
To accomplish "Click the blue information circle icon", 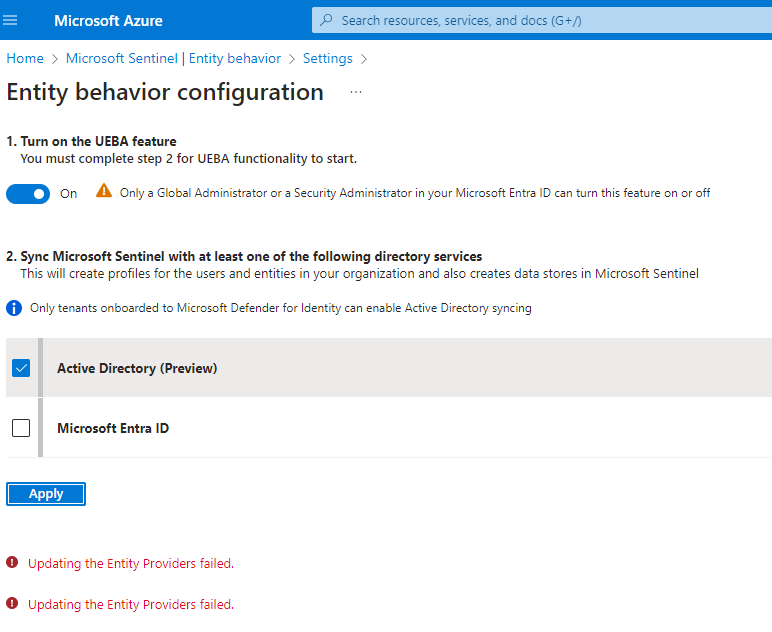I will coord(14,308).
